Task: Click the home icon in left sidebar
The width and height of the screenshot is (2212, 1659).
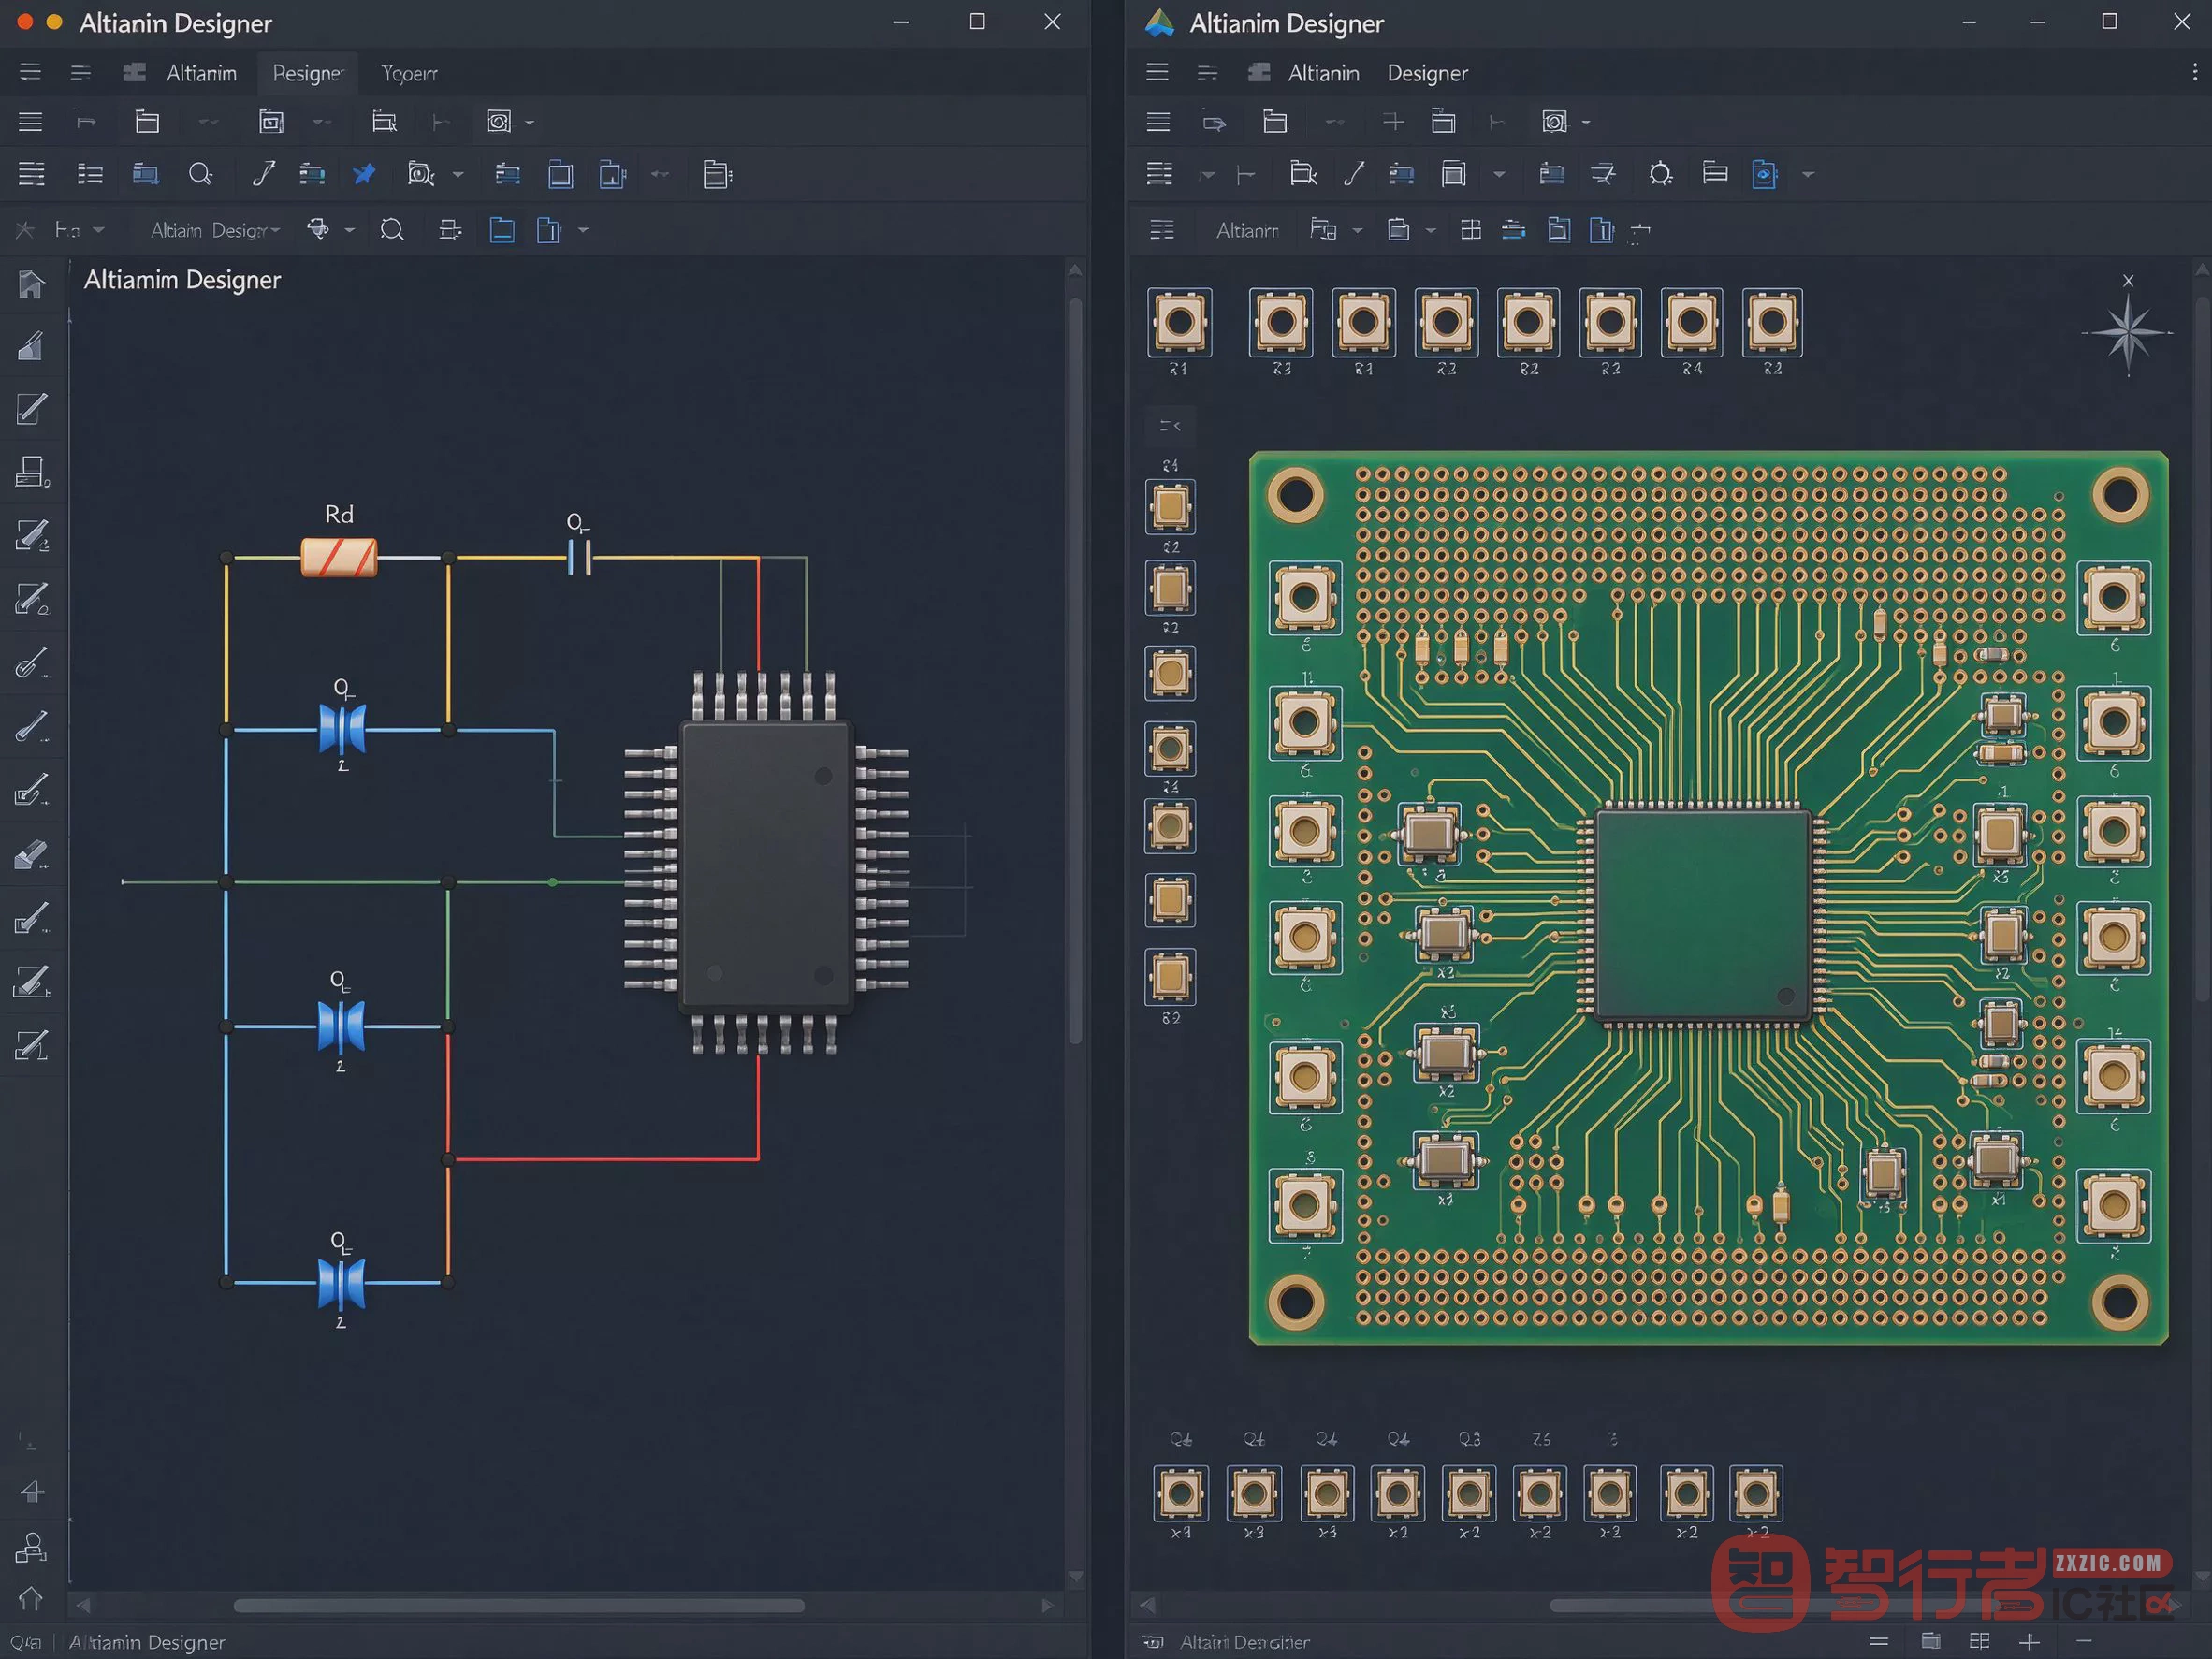Action: (31, 285)
